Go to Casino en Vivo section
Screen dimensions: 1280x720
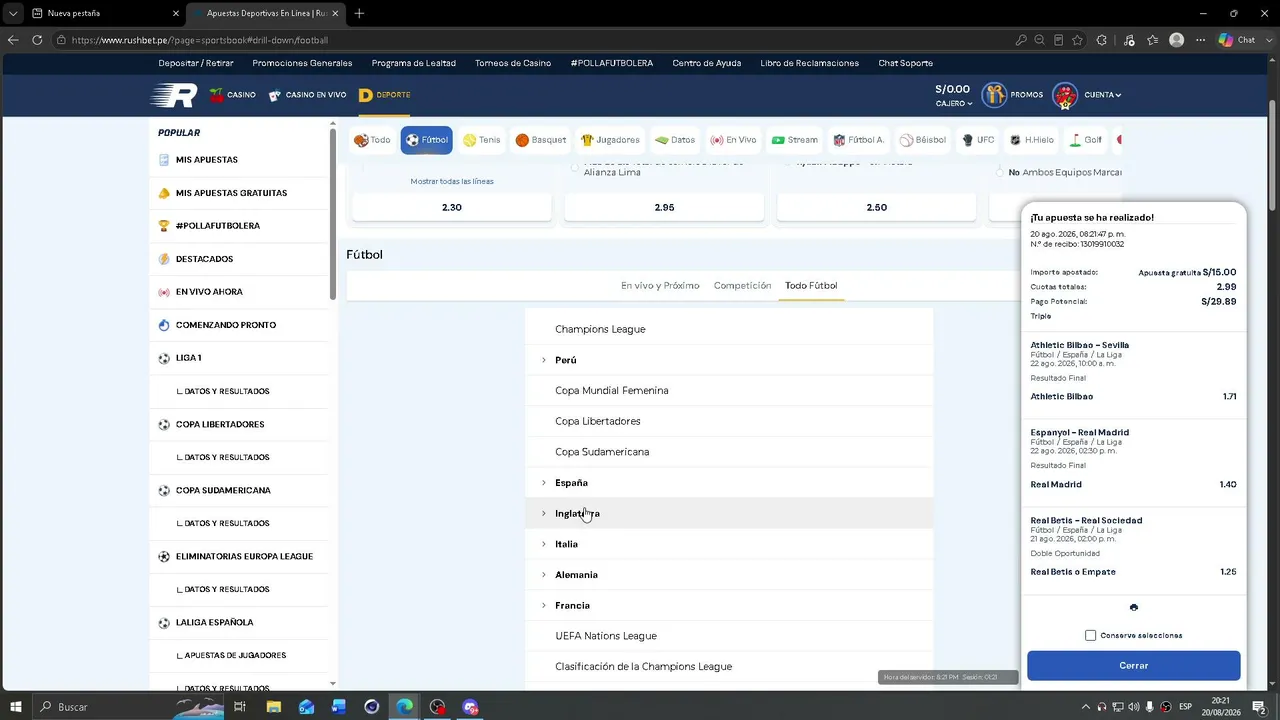point(307,95)
